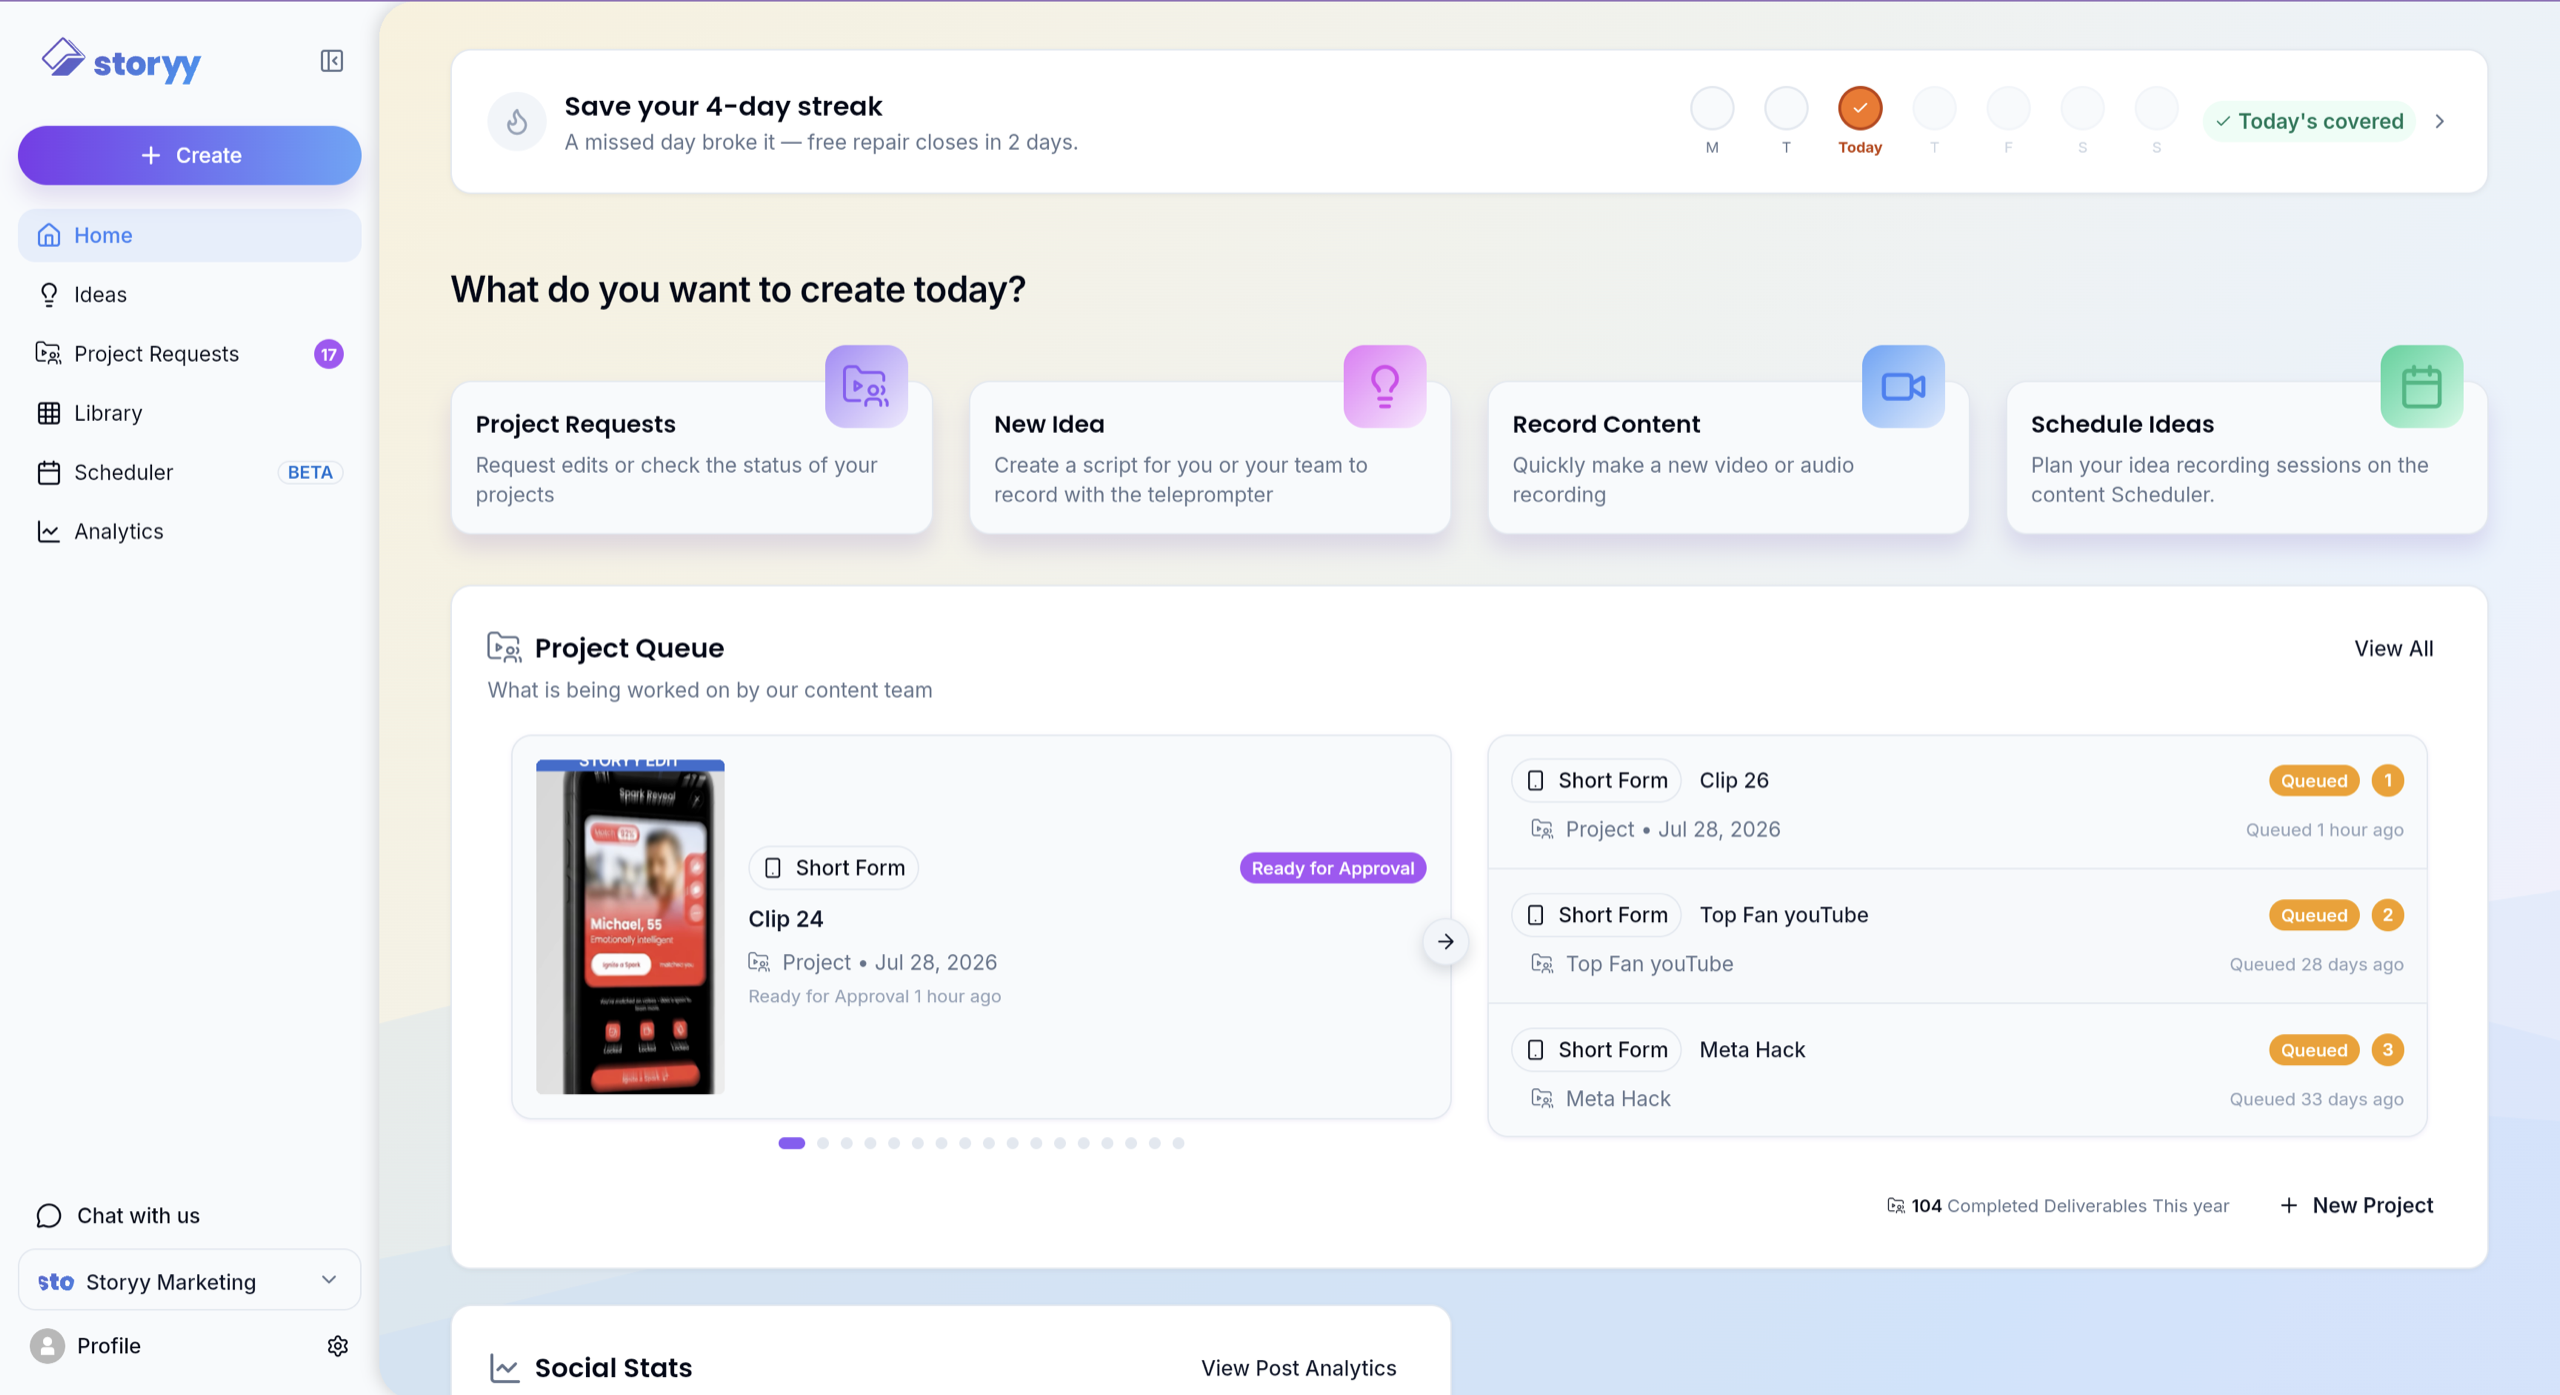Open the Top Fan youTube queue row
The image size is (2560, 1395).
tap(1957, 938)
